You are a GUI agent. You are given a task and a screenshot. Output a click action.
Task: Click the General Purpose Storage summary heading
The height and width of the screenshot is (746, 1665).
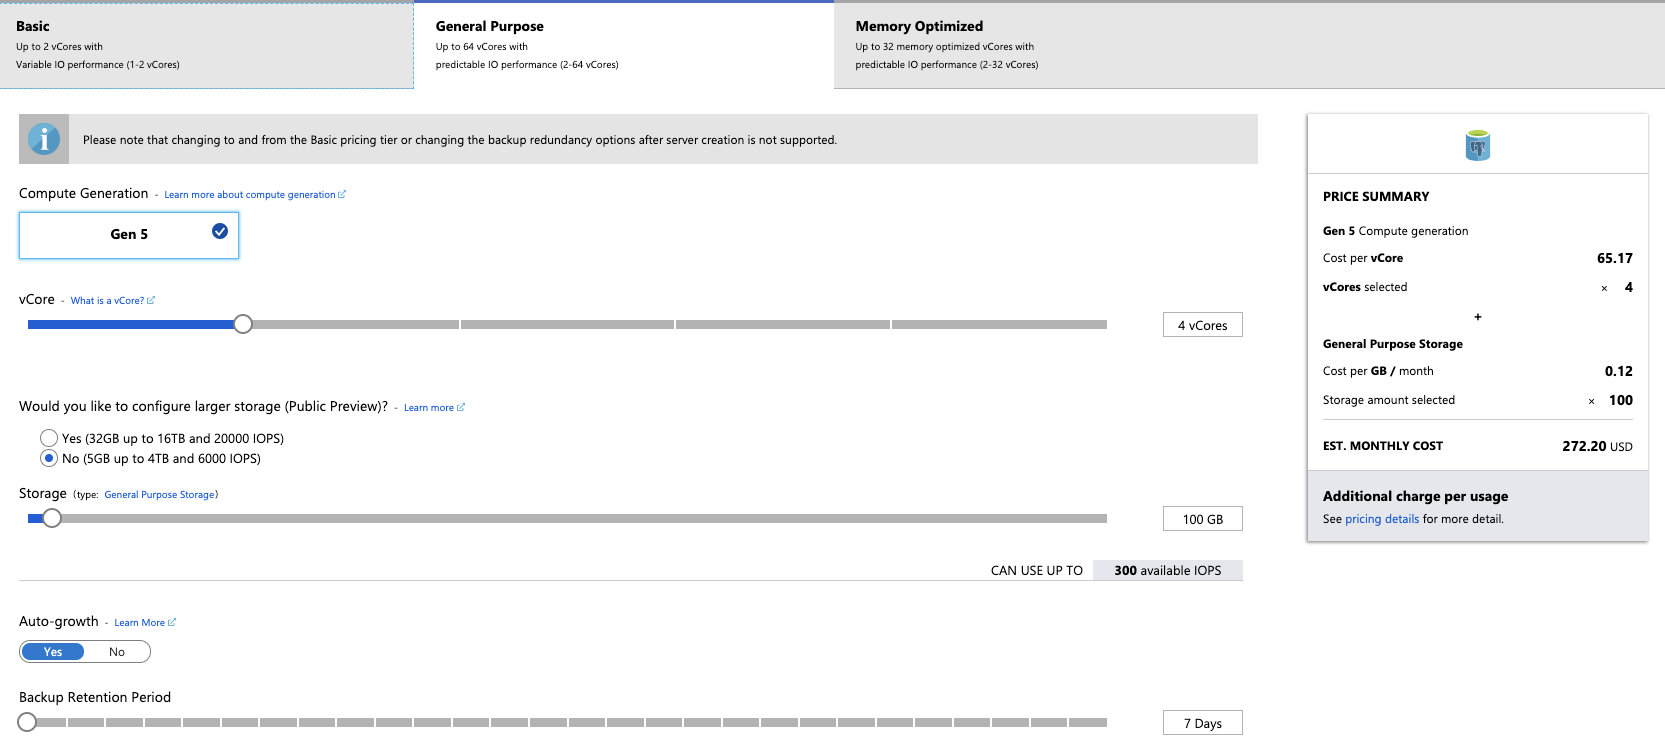pyautogui.click(x=1393, y=344)
